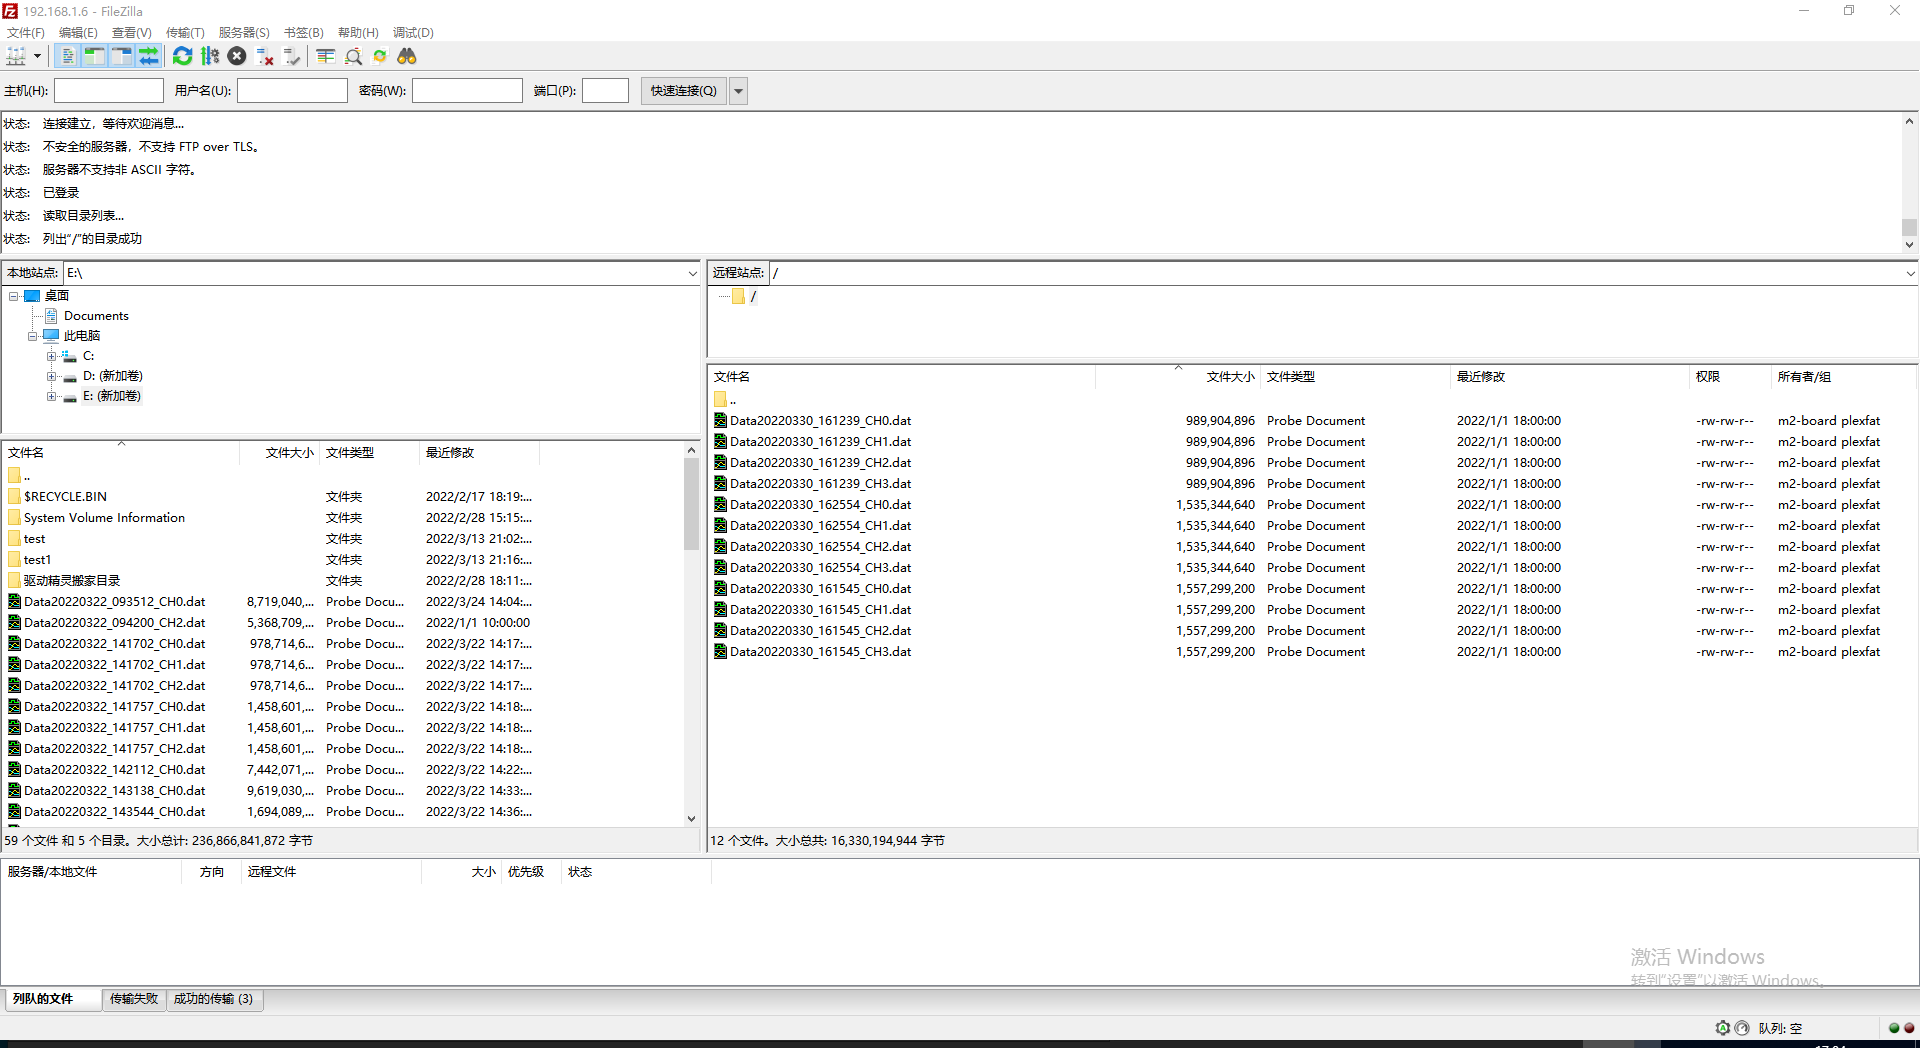Expand the C: drive tree node
The image size is (1920, 1048).
(51, 356)
